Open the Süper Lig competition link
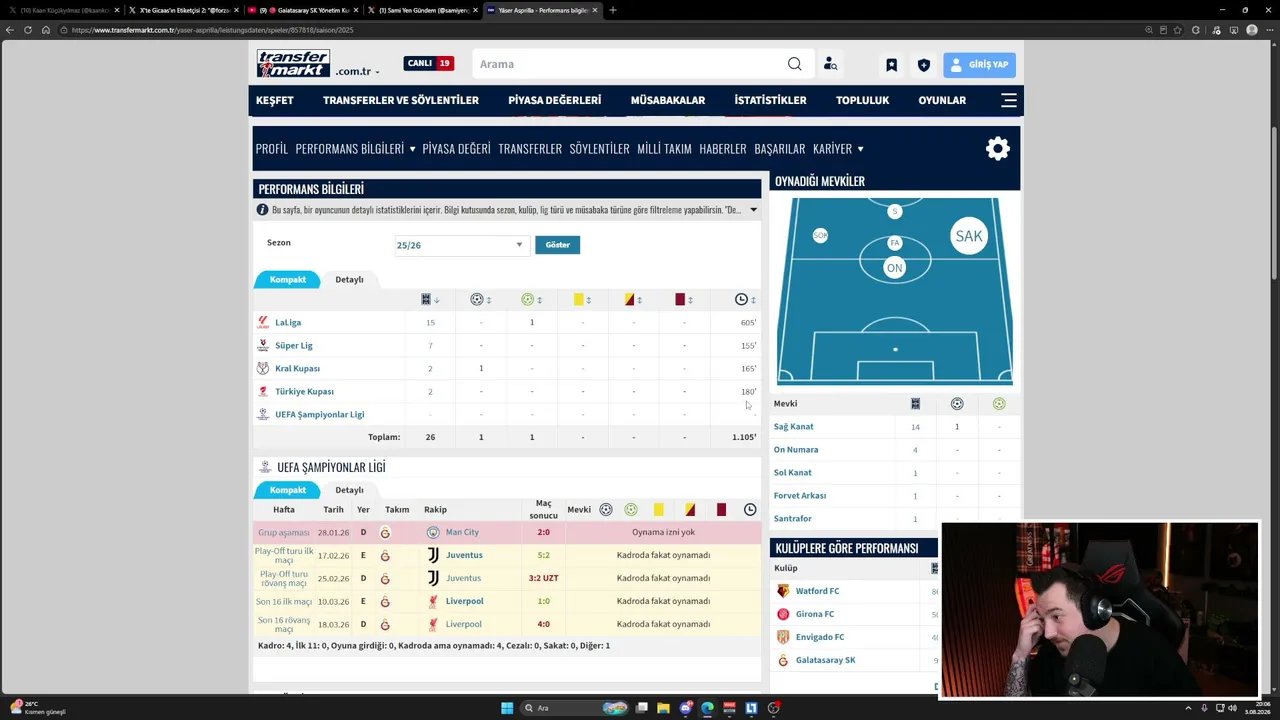 (x=294, y=346)
